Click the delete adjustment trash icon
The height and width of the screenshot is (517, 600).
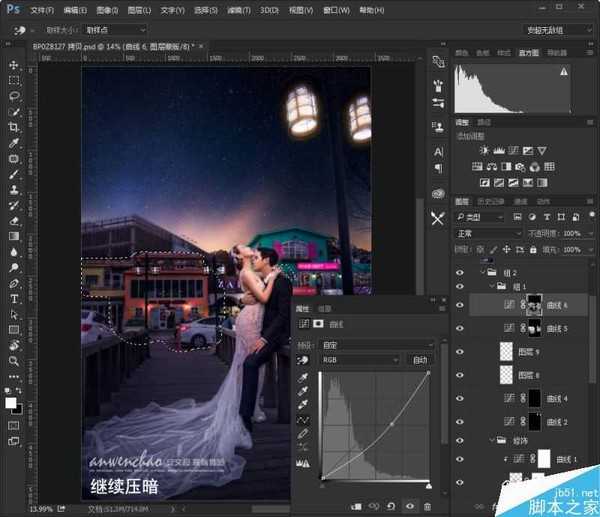(427, 506)
